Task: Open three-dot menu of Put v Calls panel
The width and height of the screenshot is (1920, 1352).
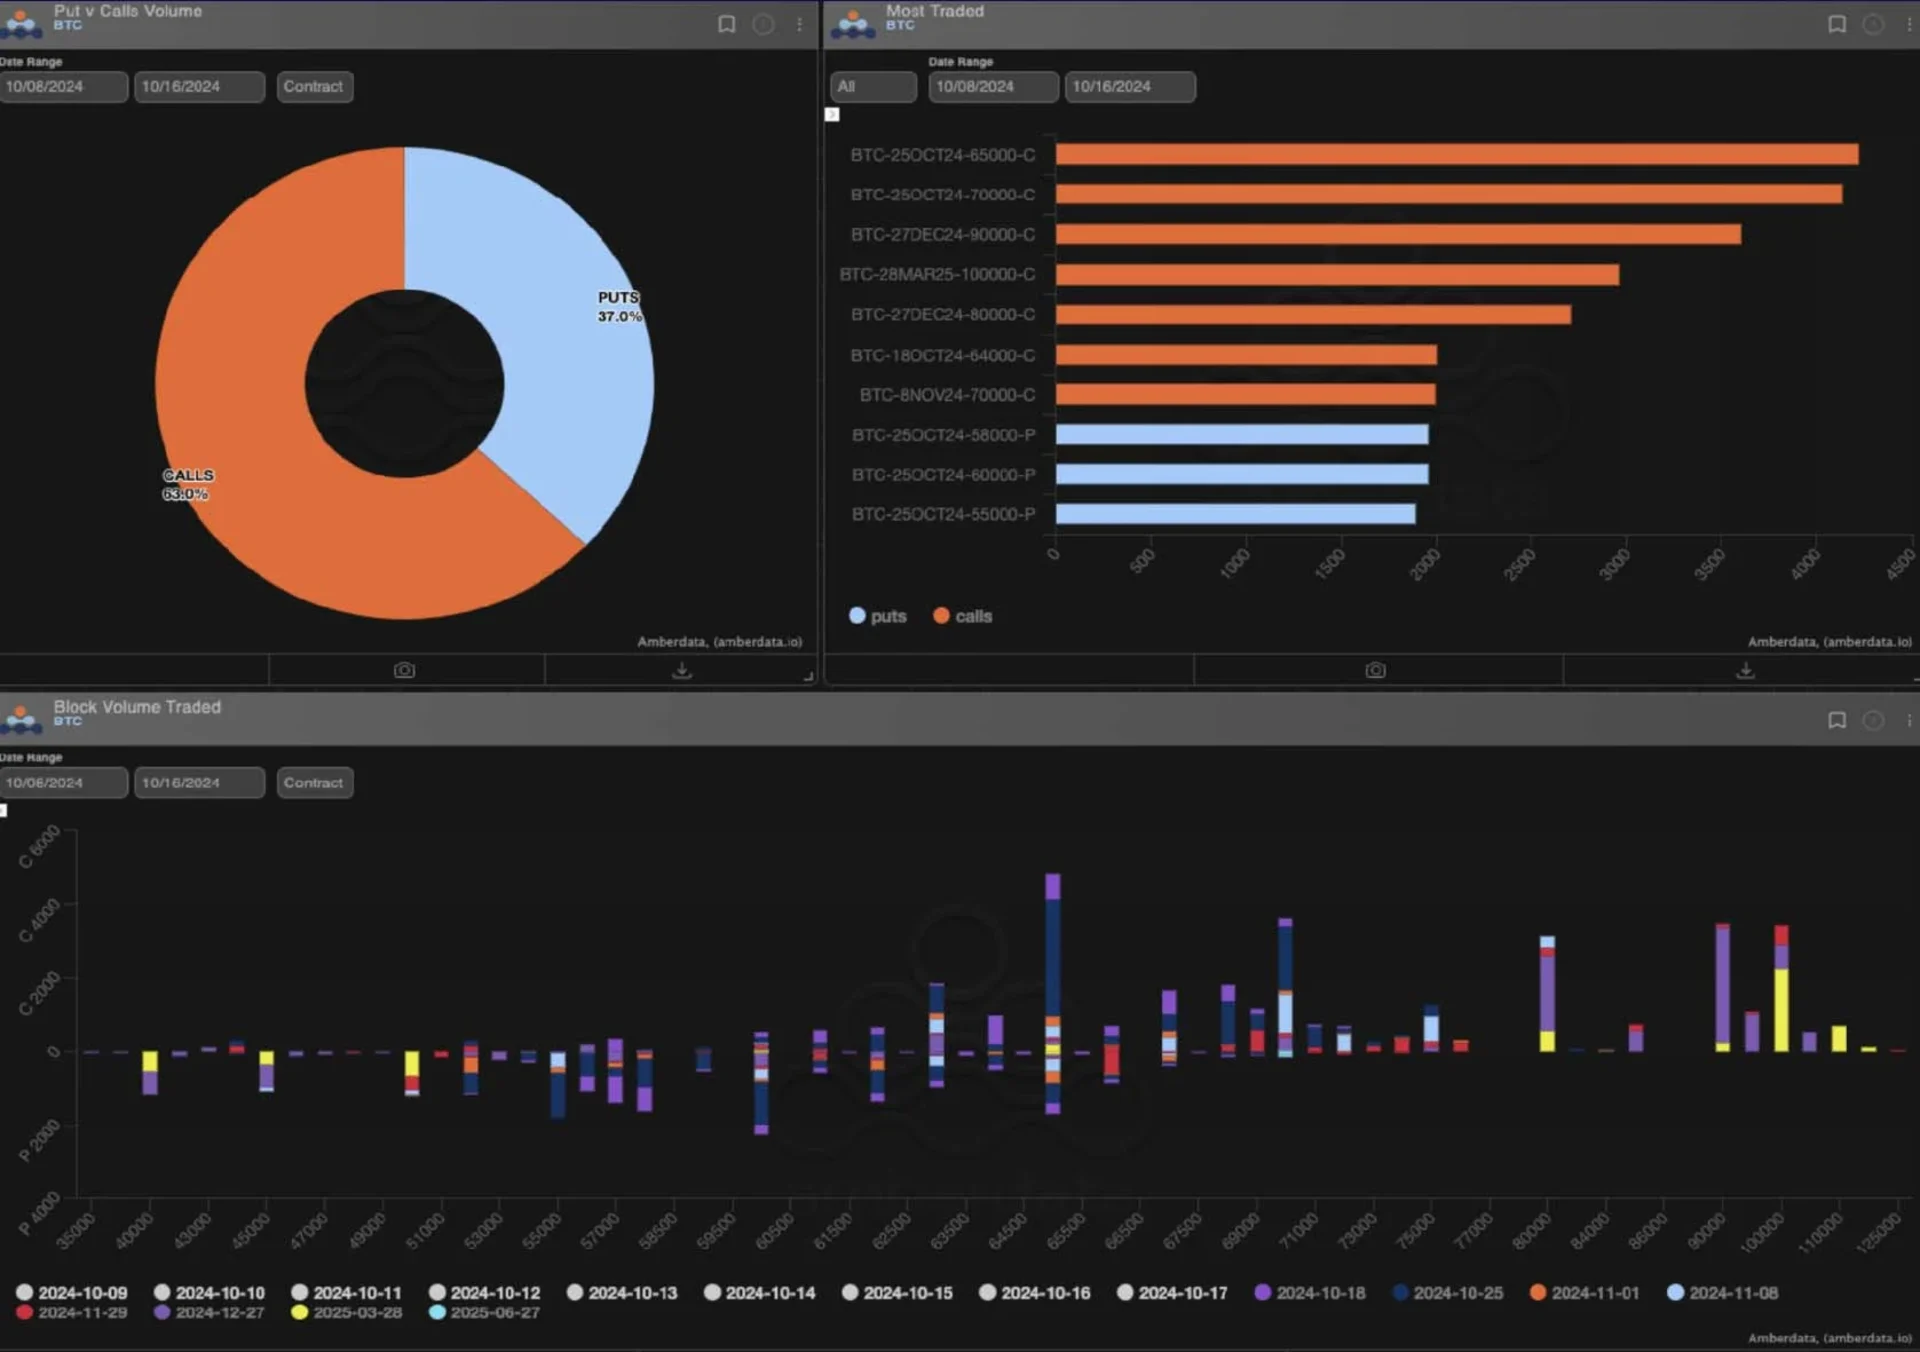Action: pyautogui.click(x=799, y=24)
